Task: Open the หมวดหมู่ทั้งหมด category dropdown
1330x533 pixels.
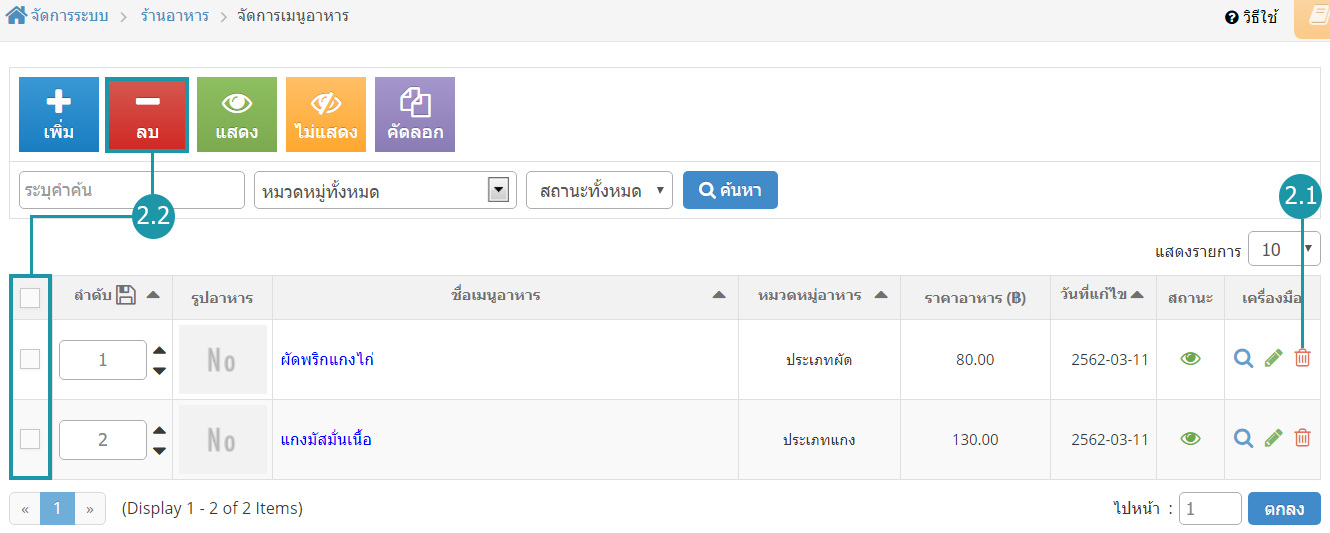Action: [x=385, y=190]
